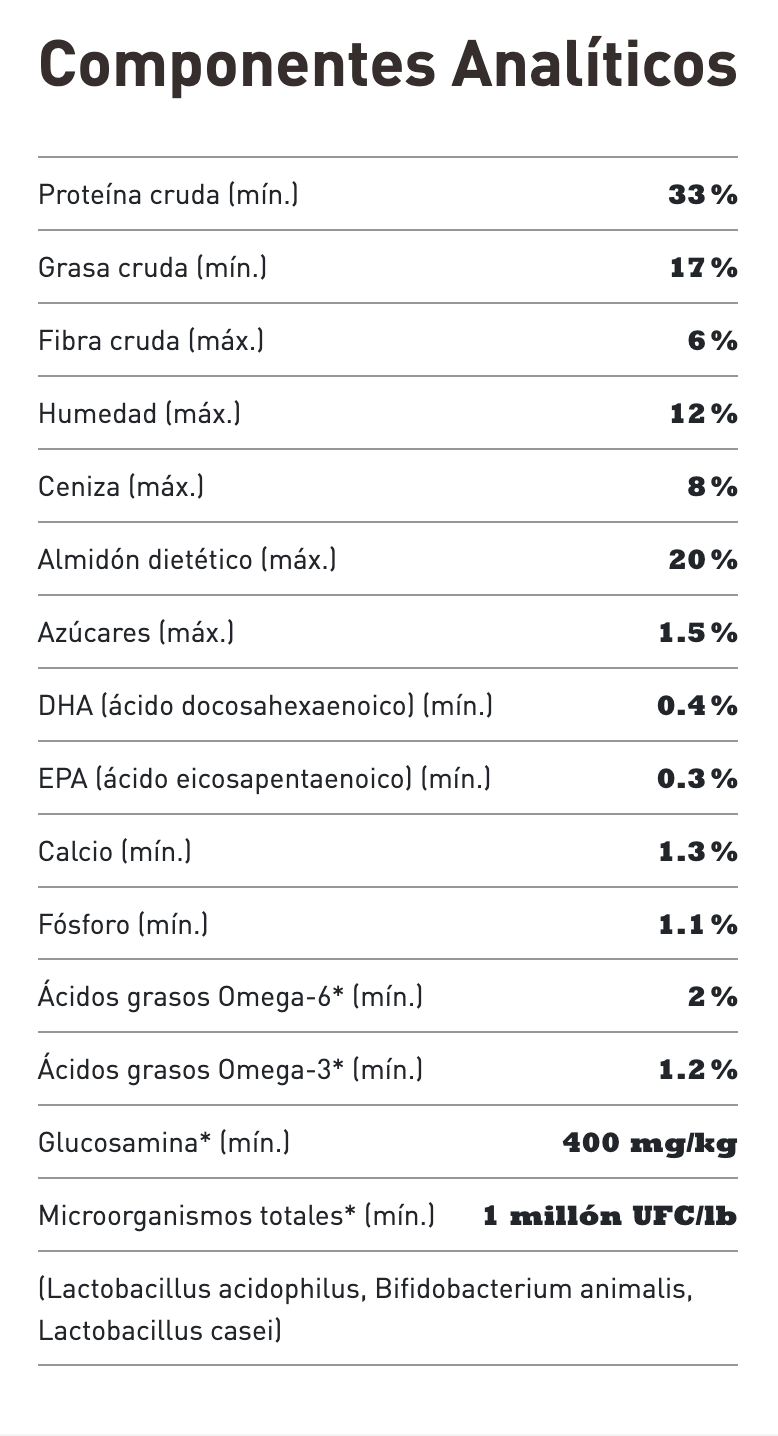778x1436 pixels.
Task: Select the Azúcares (máx.) label
Action: (x=136, y=632)
